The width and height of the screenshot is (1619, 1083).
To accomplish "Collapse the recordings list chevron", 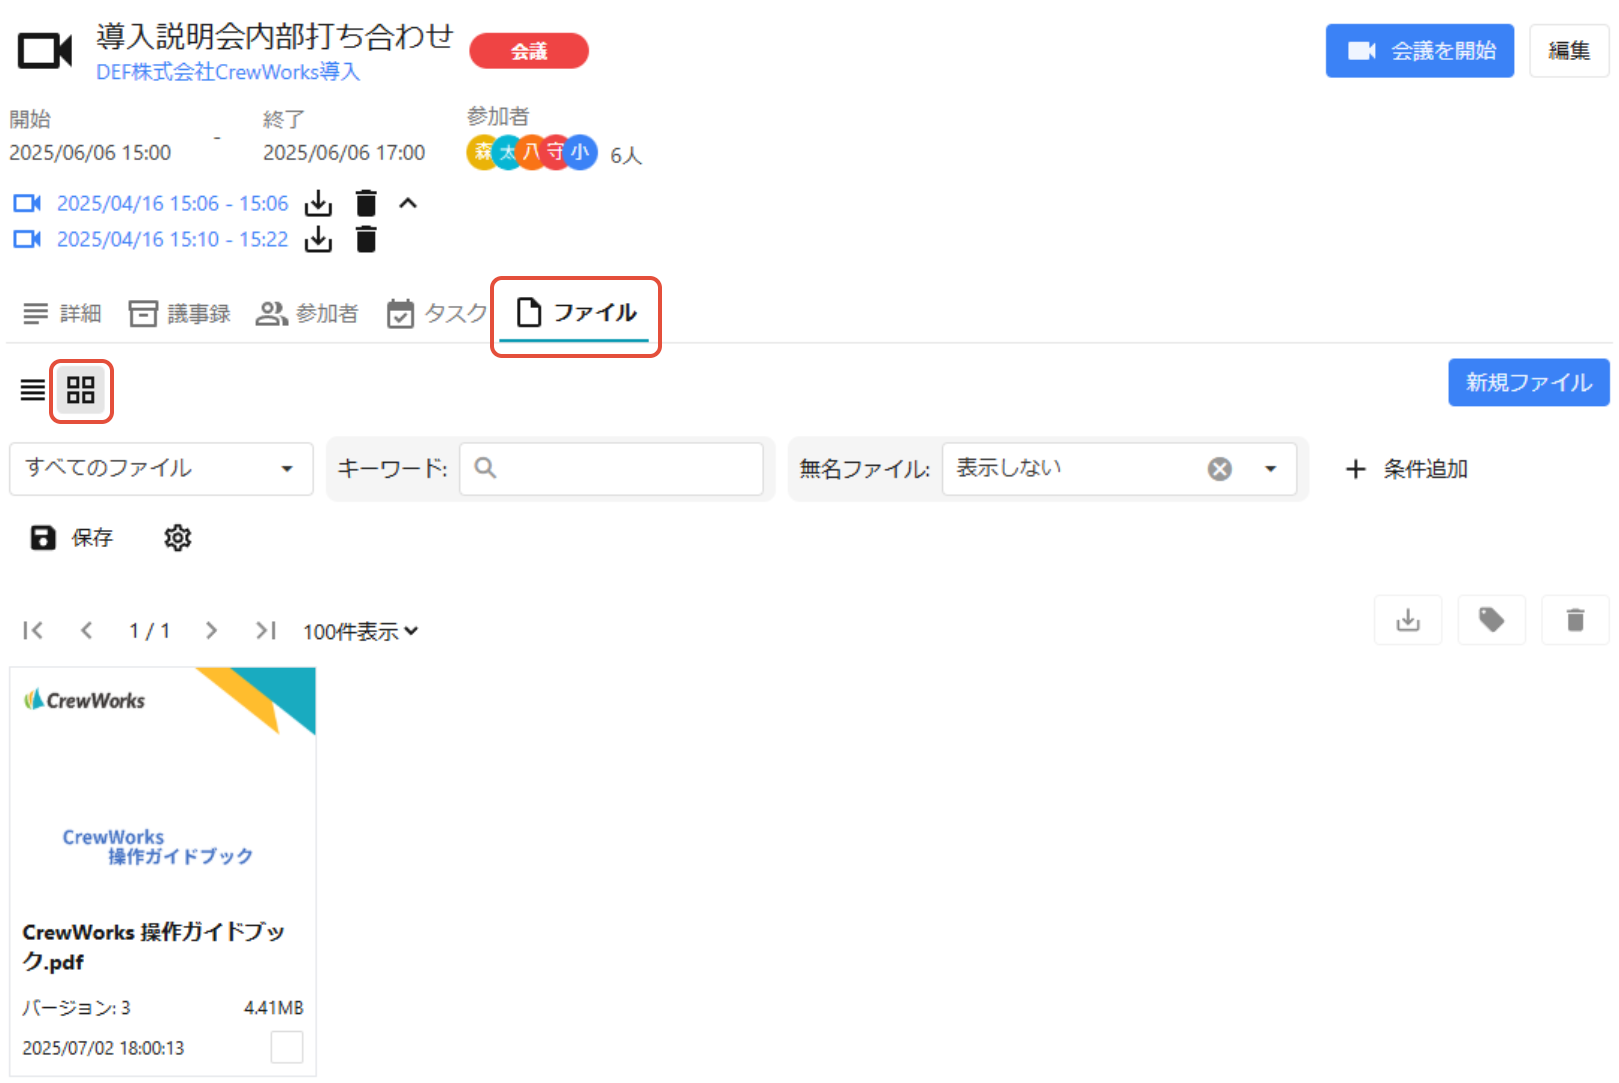I will pos(408,203).
